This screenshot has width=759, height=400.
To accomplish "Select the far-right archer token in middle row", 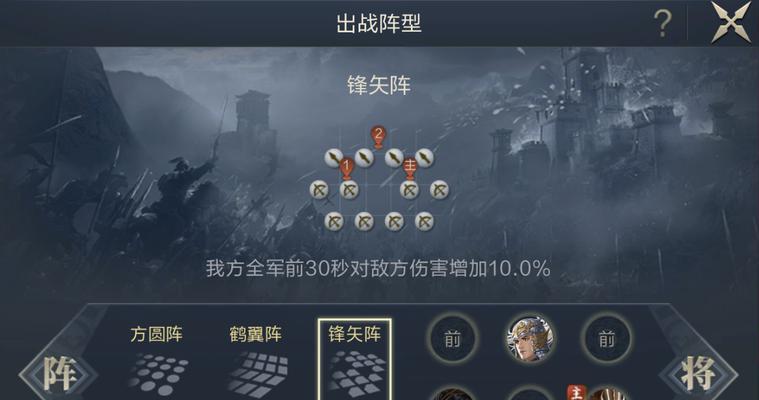I will tap(439, 190).
